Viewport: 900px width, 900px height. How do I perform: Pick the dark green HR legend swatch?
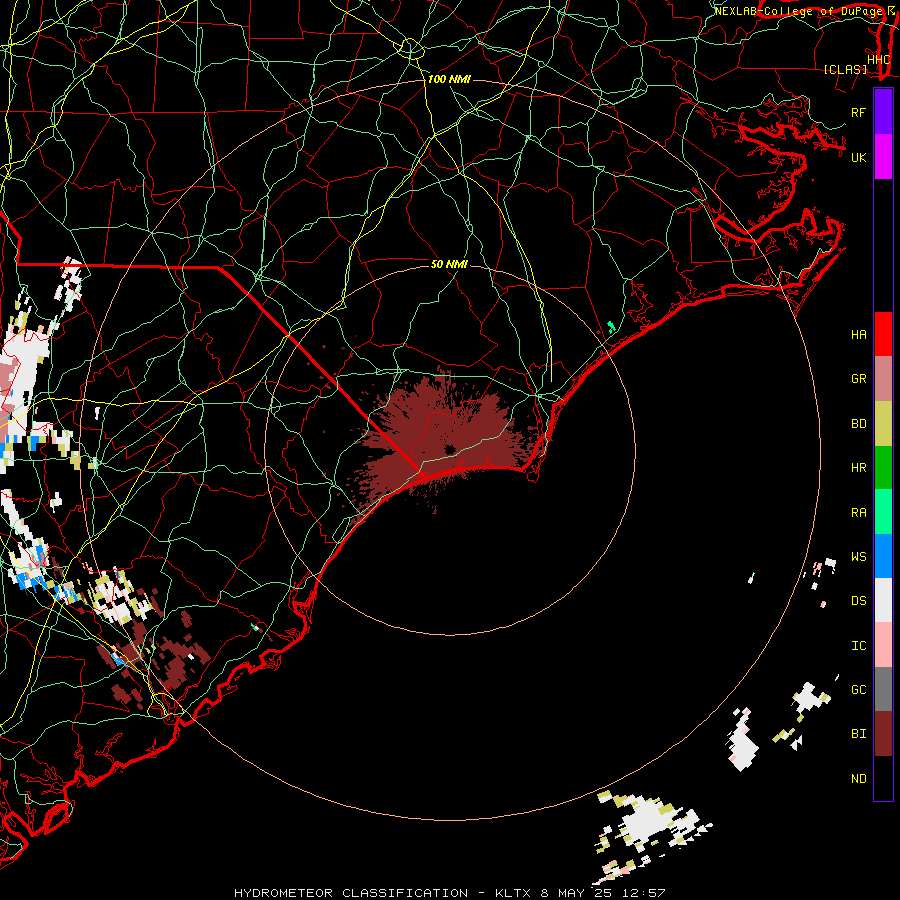pyautogui.click(x=883, y=468)
